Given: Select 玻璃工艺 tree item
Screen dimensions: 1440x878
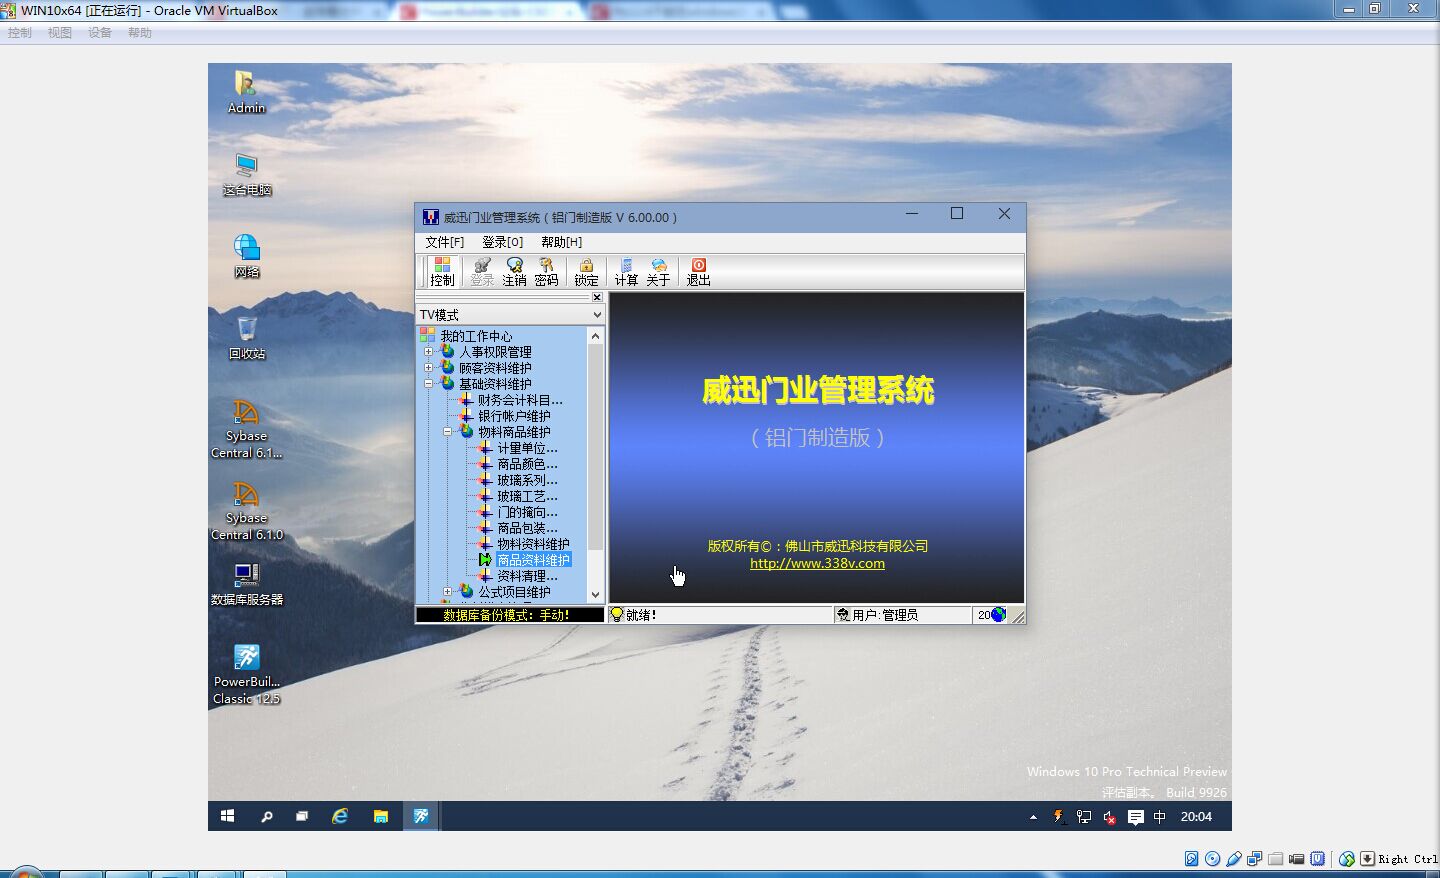Looking at the screenshot, I should coord(527,496).
